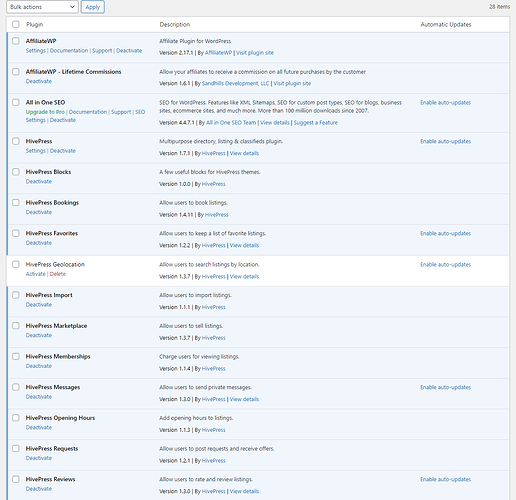The height and width of the screenshot is (500, 516).
Task: Open the Bulk actions dropdown
Action: click(42, 7)
